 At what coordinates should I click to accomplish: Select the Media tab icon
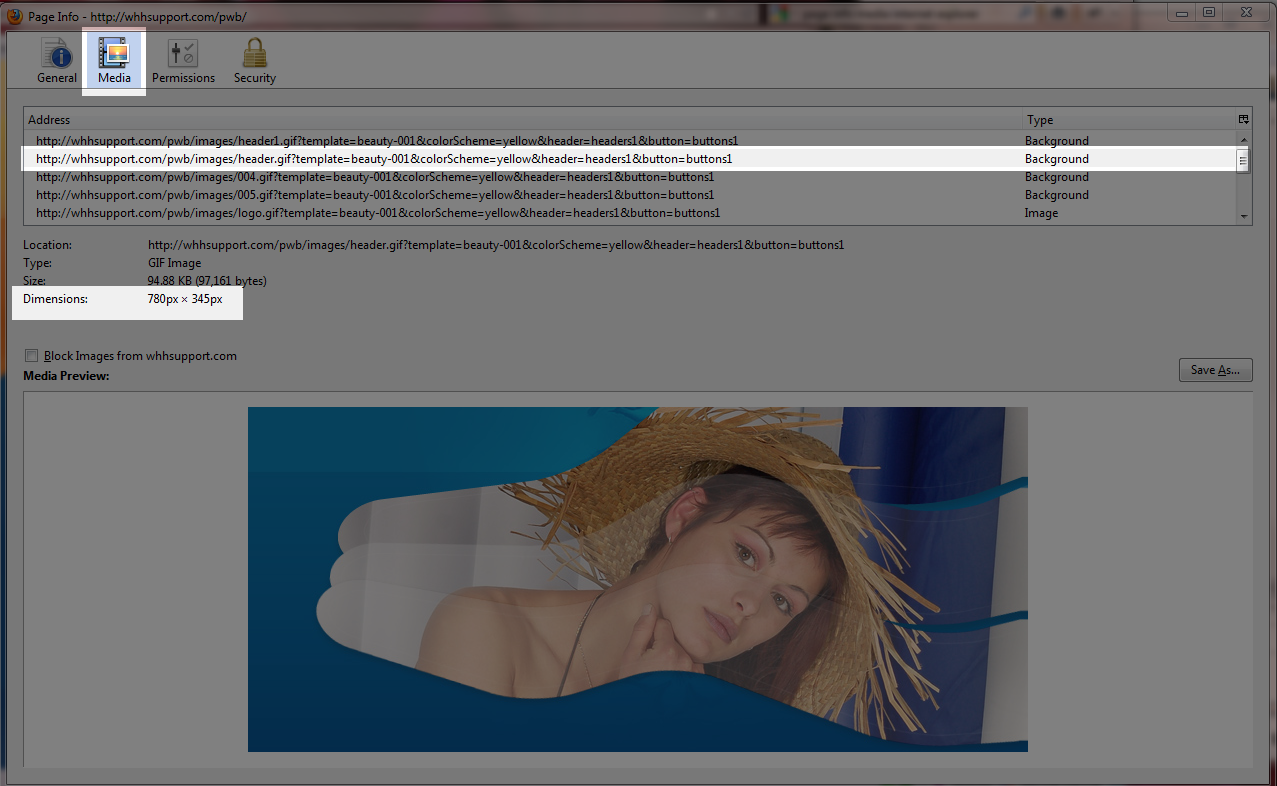click(114, 60)
